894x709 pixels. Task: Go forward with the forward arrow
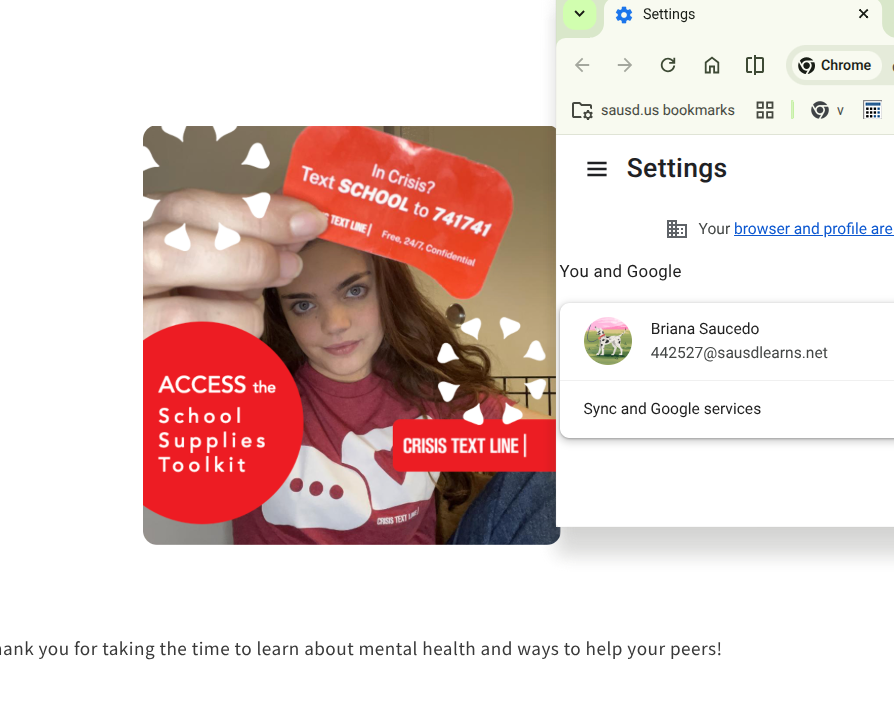click(x=625, y=65)
